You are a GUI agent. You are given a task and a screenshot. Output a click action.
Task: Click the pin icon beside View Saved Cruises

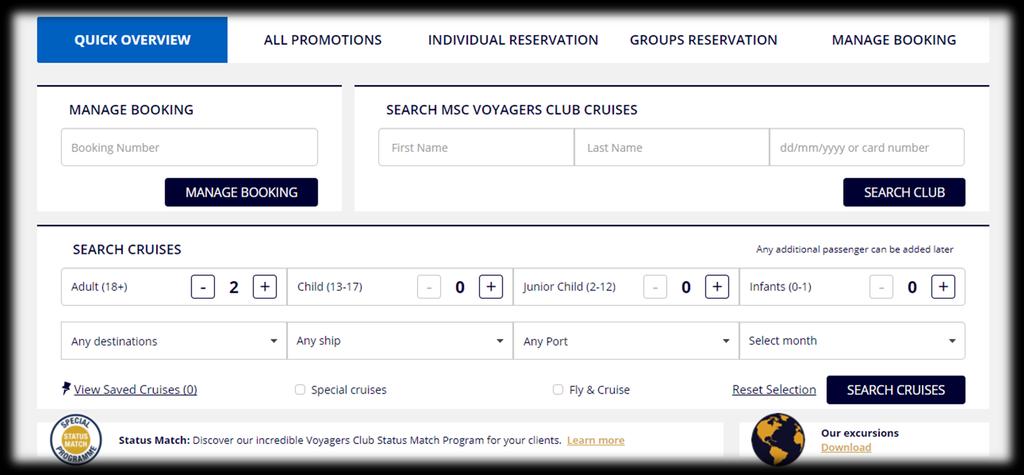(x=66, y=389)
